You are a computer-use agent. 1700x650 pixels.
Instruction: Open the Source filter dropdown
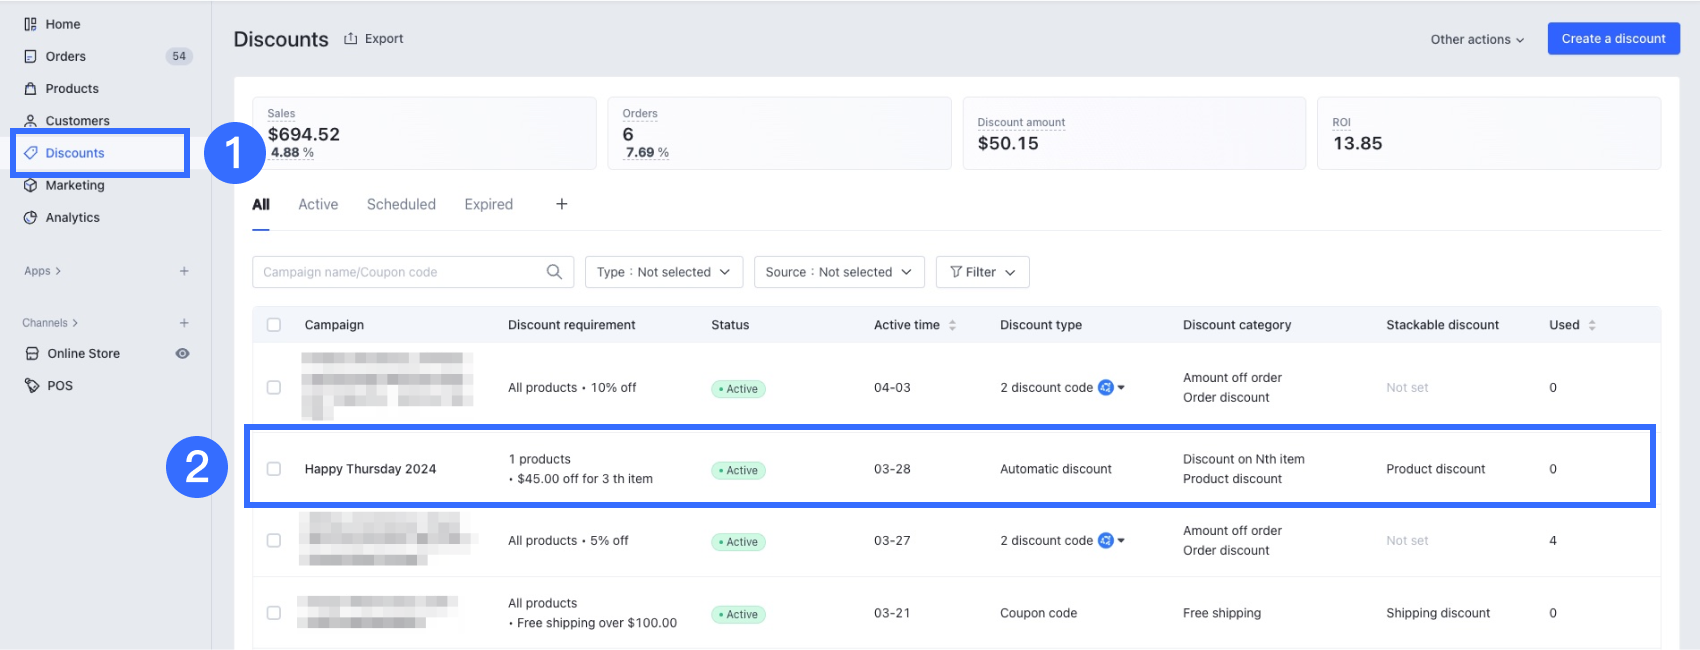pyautogui.click(x=839, y=272)
